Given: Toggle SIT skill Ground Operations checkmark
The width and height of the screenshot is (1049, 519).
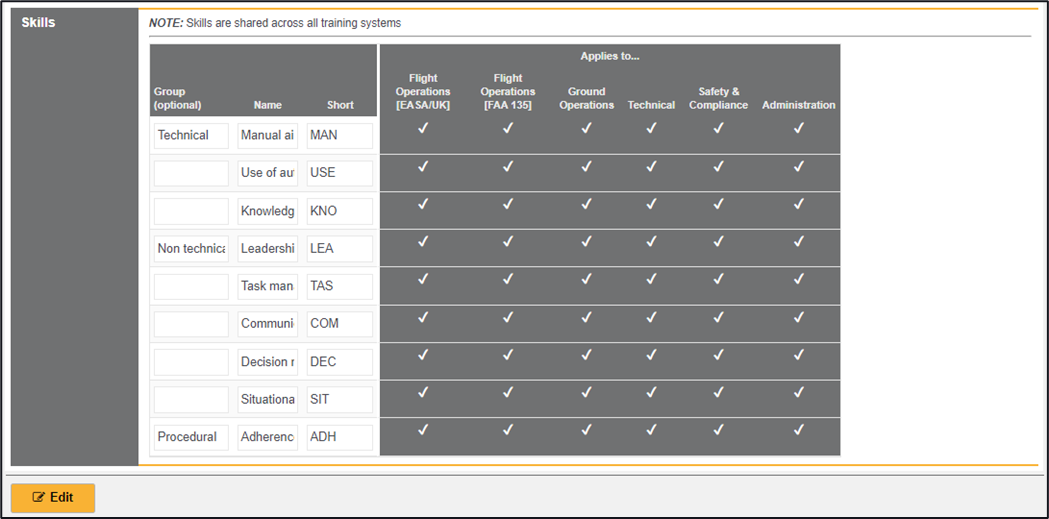Looking at the screenshot, I should 586,392.
